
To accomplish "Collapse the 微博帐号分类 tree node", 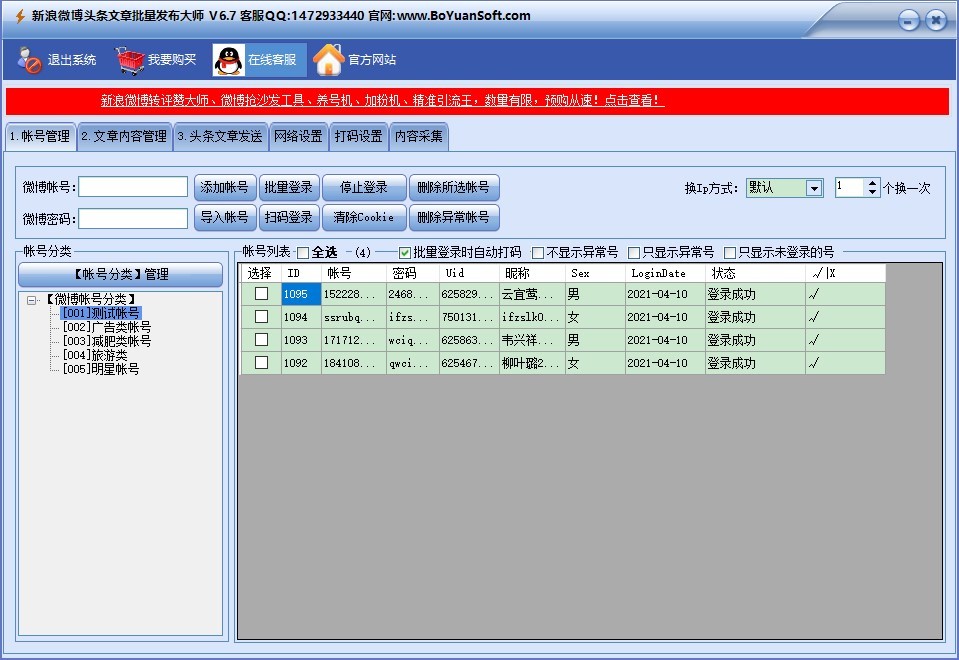I will pyautogui.click(x=31, y=300).
